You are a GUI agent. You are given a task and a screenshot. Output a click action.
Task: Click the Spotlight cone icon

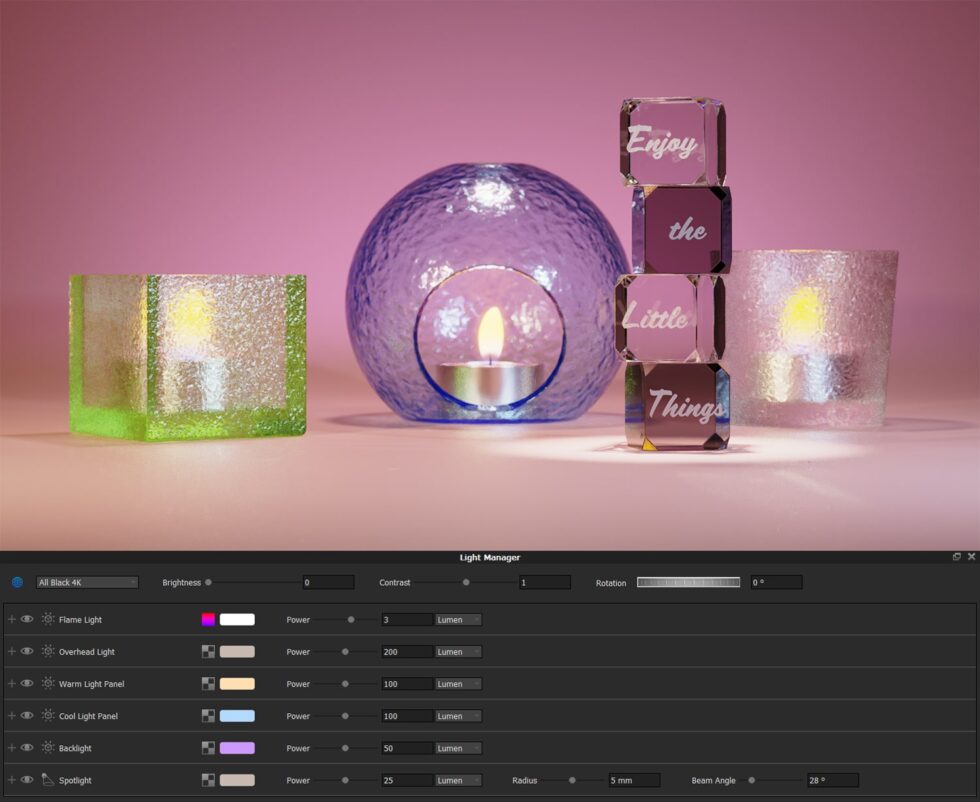pos(47,780)
